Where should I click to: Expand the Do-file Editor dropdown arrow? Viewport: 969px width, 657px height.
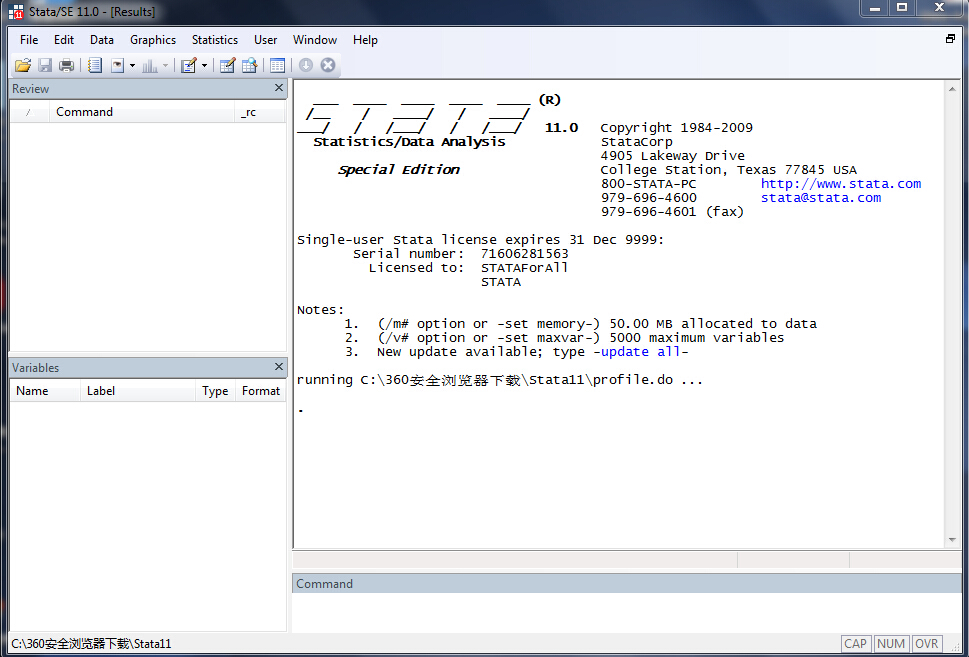[204, 66]
